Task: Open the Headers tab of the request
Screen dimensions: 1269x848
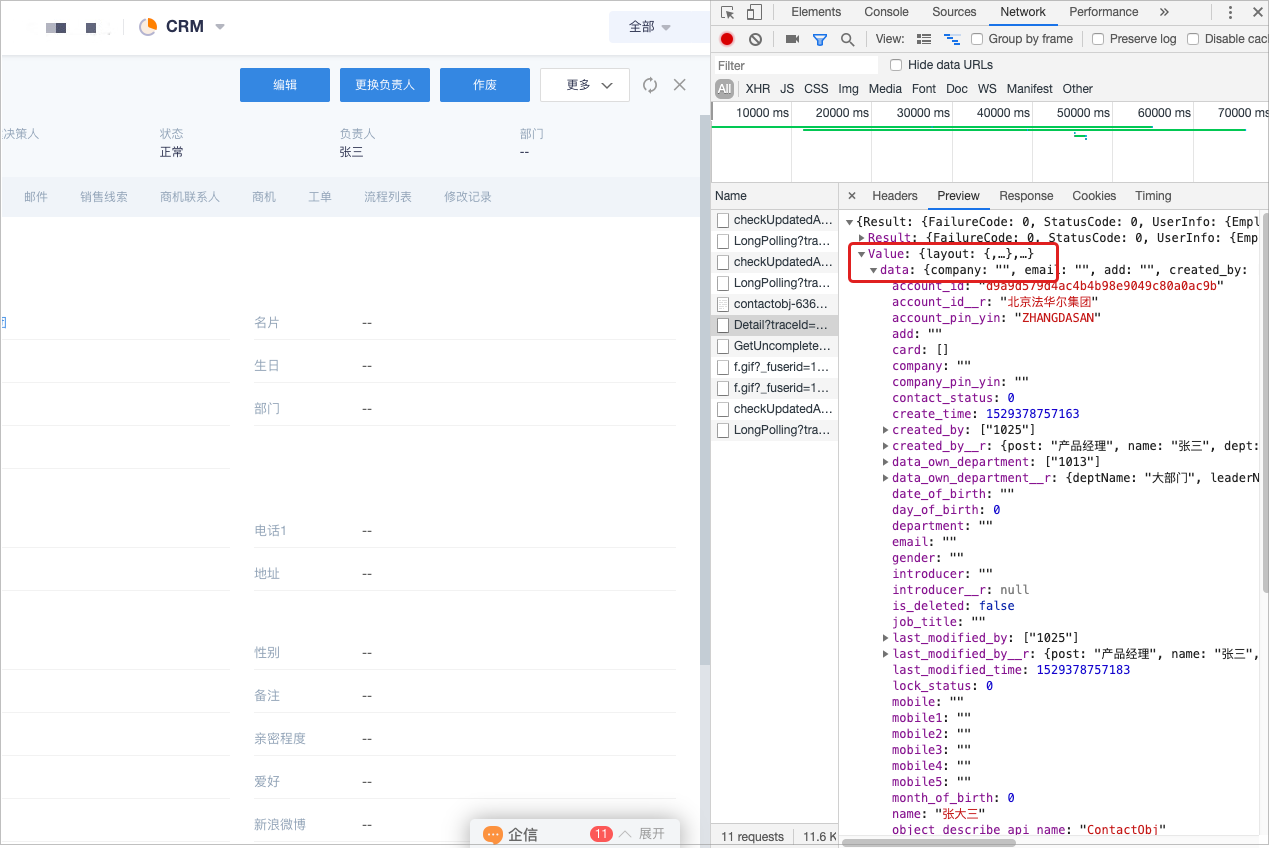Action: pos(894,196)
